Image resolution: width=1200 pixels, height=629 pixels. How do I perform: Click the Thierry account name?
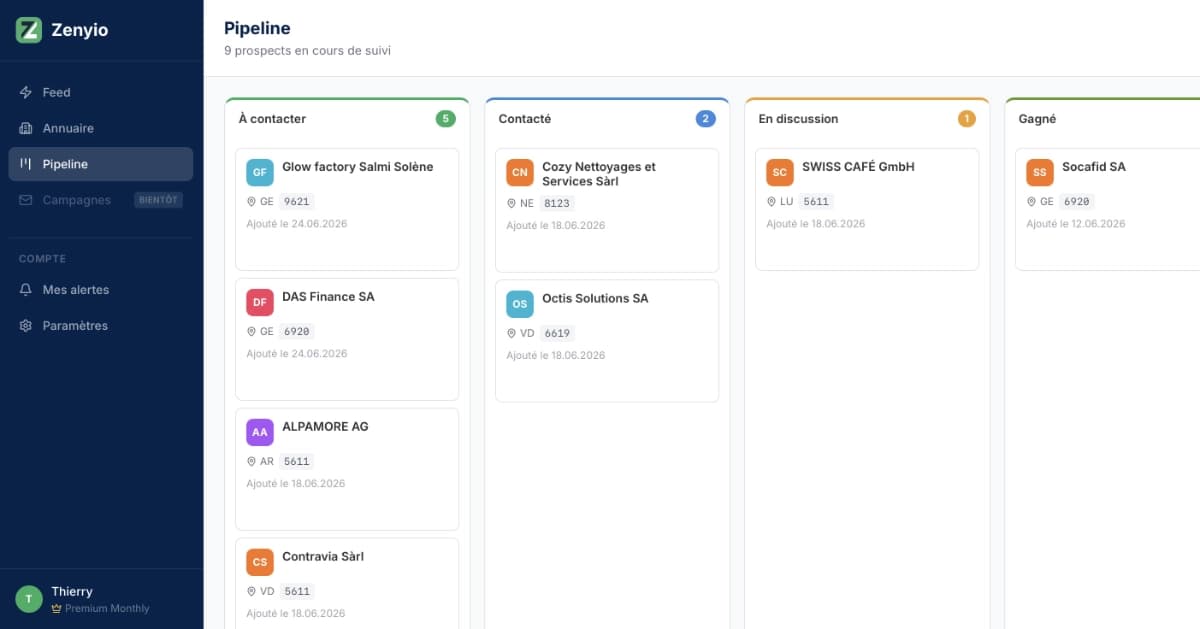71,592
